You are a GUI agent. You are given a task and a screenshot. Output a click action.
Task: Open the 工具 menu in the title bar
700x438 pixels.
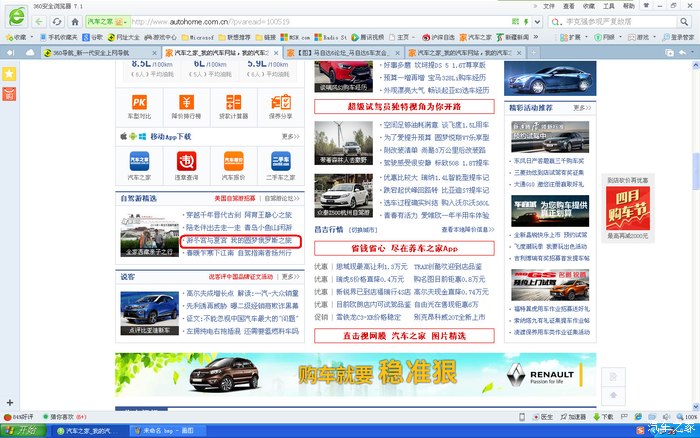(637, 5)
